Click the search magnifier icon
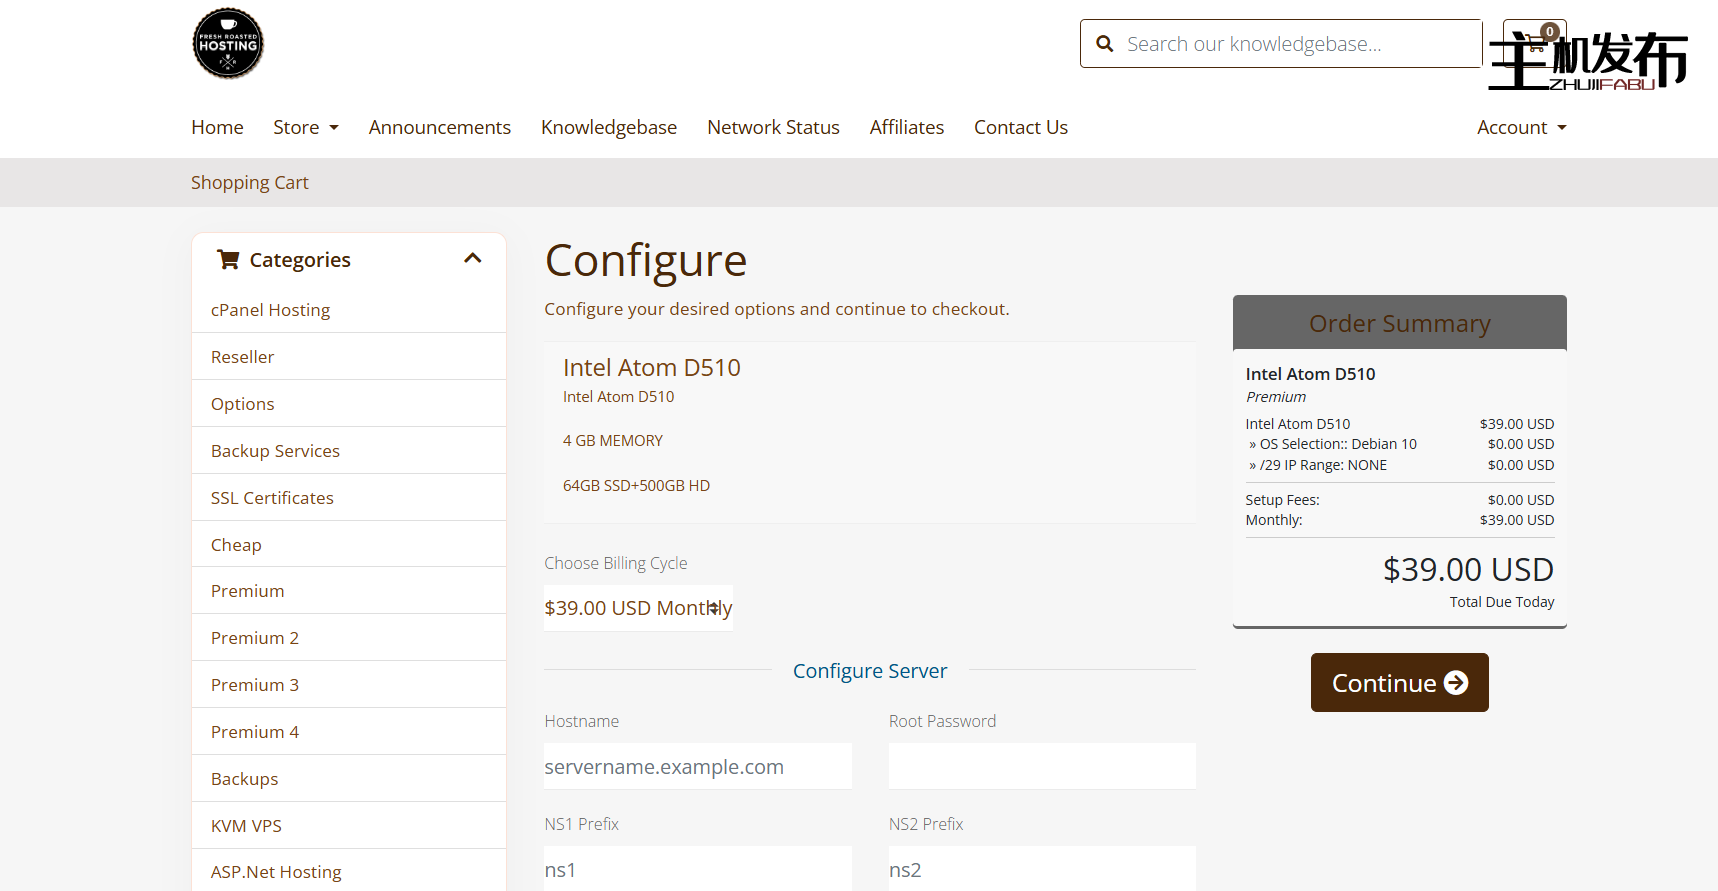This screenshot has width=1718, height=891. tap(1104, 44)
